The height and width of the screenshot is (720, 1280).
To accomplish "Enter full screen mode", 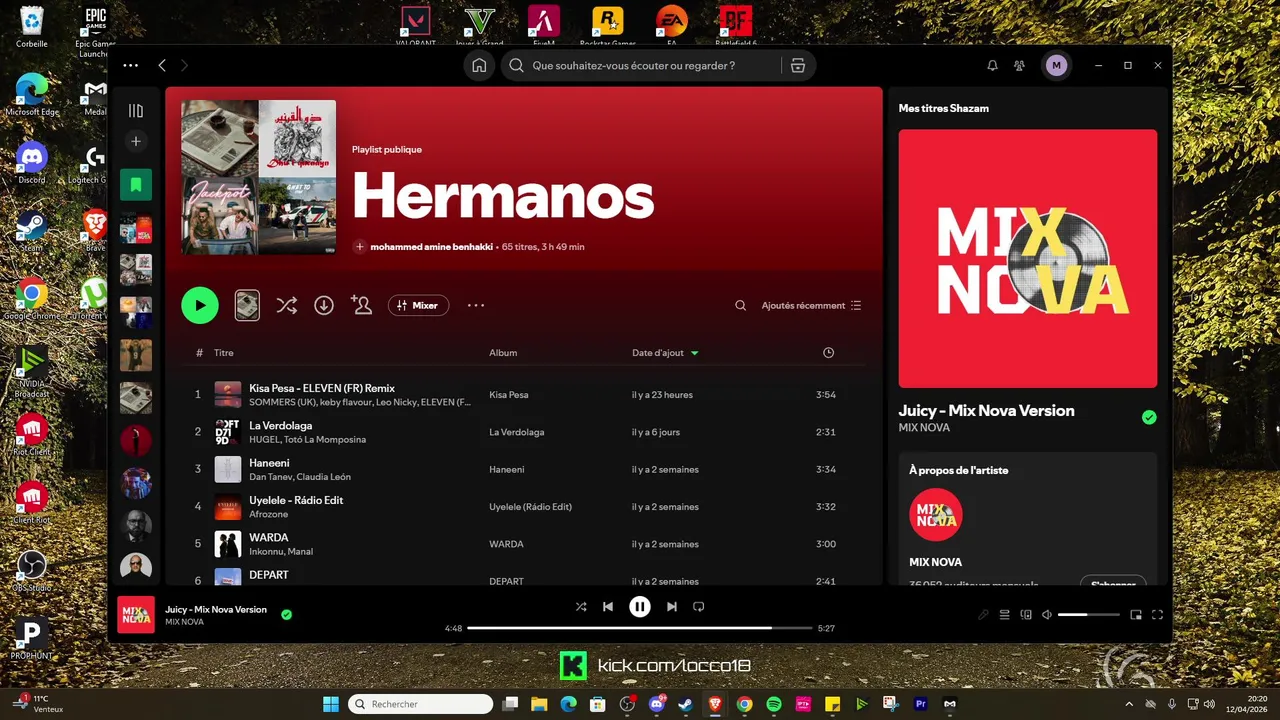I will [1158, 615].
